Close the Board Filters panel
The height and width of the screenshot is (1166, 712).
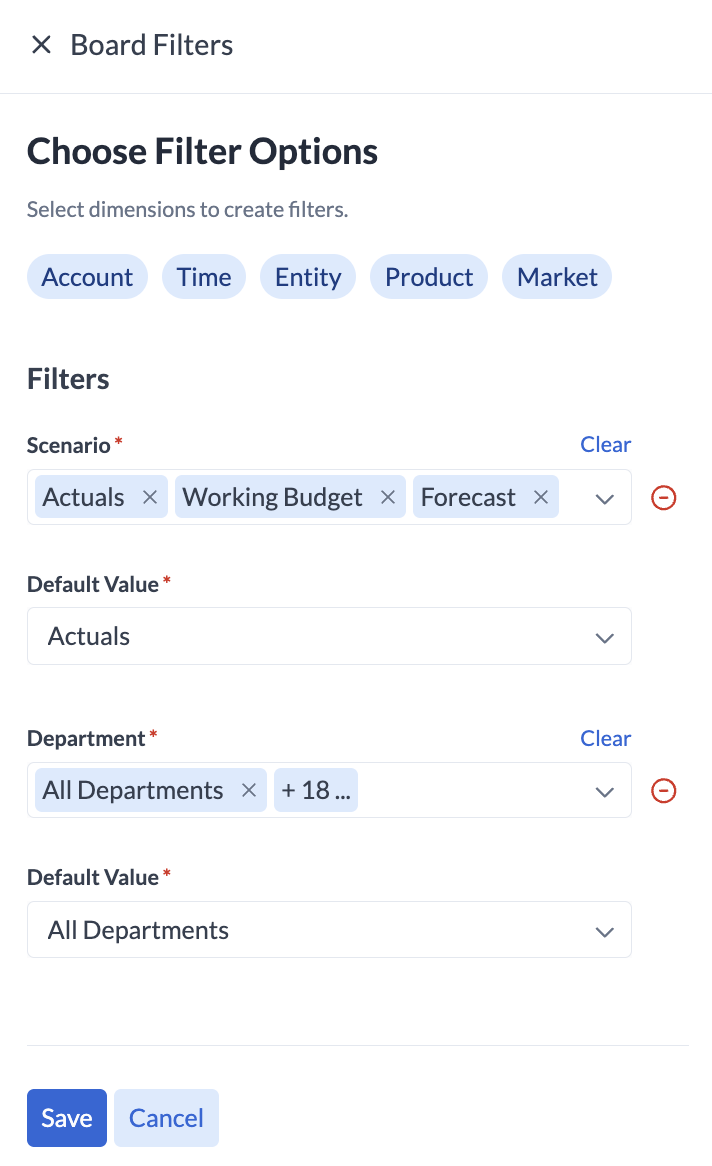(x=41, y=45)
